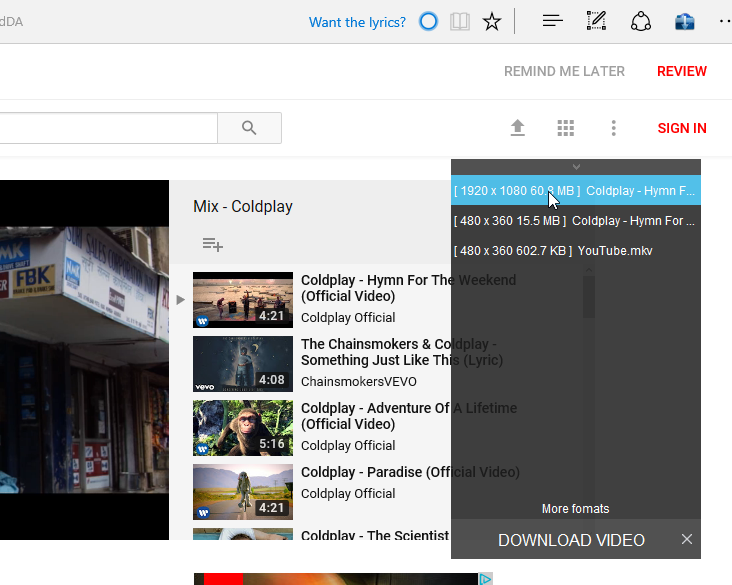Open Edge's three-dots More menu

725,21
